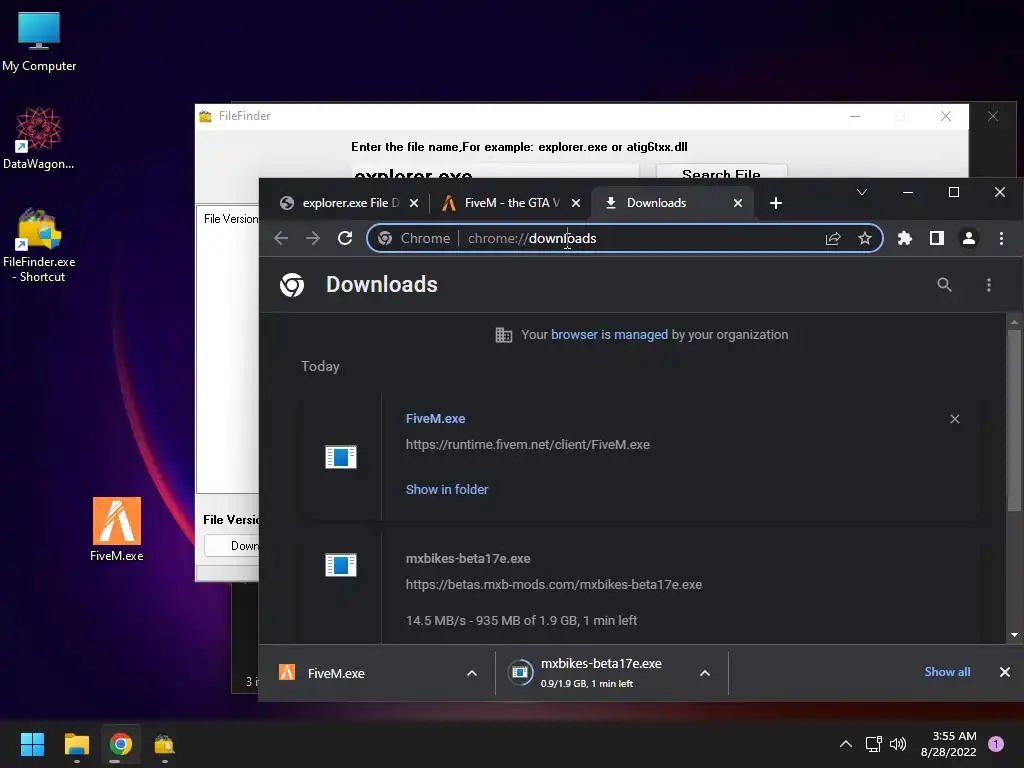Show FiveM.exe in folder

447,490
